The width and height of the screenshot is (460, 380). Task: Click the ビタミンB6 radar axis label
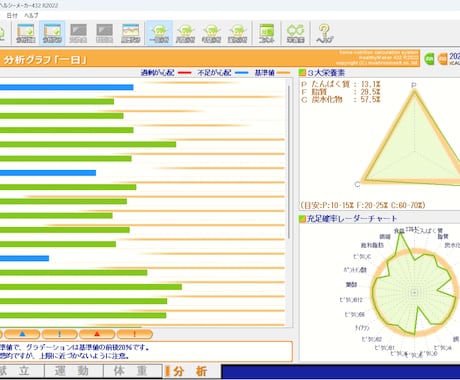tap(355, 314)
